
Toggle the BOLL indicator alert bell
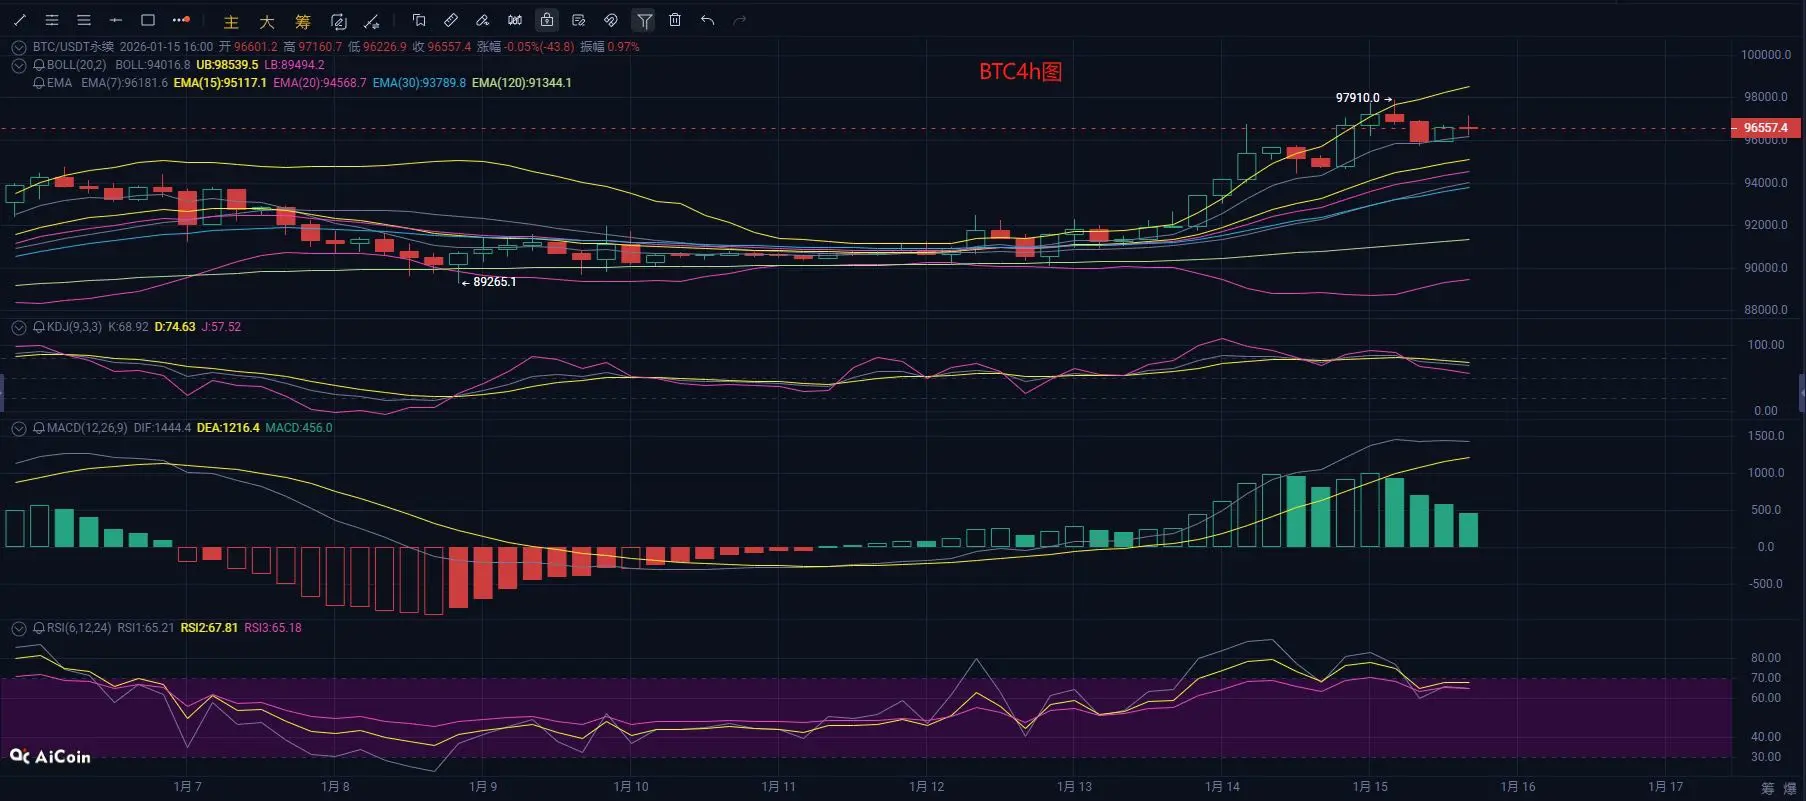pos(39,65)
